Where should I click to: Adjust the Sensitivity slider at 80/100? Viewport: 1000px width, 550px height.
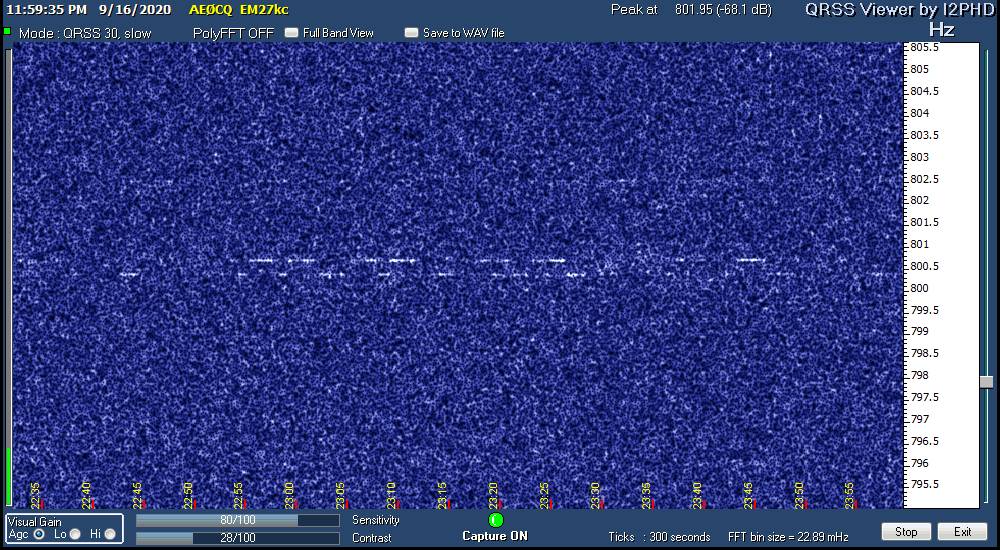click(237, 521)
